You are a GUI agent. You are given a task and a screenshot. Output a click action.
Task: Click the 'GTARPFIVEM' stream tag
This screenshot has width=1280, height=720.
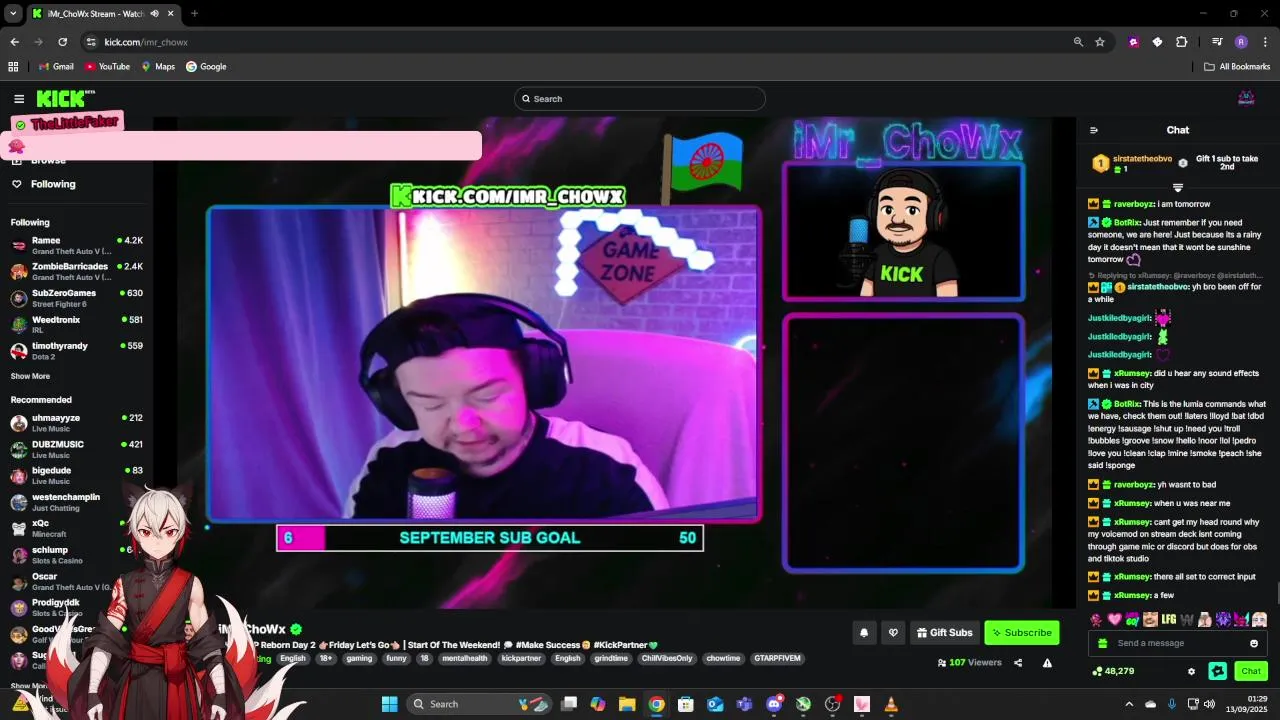click(778, 659)
